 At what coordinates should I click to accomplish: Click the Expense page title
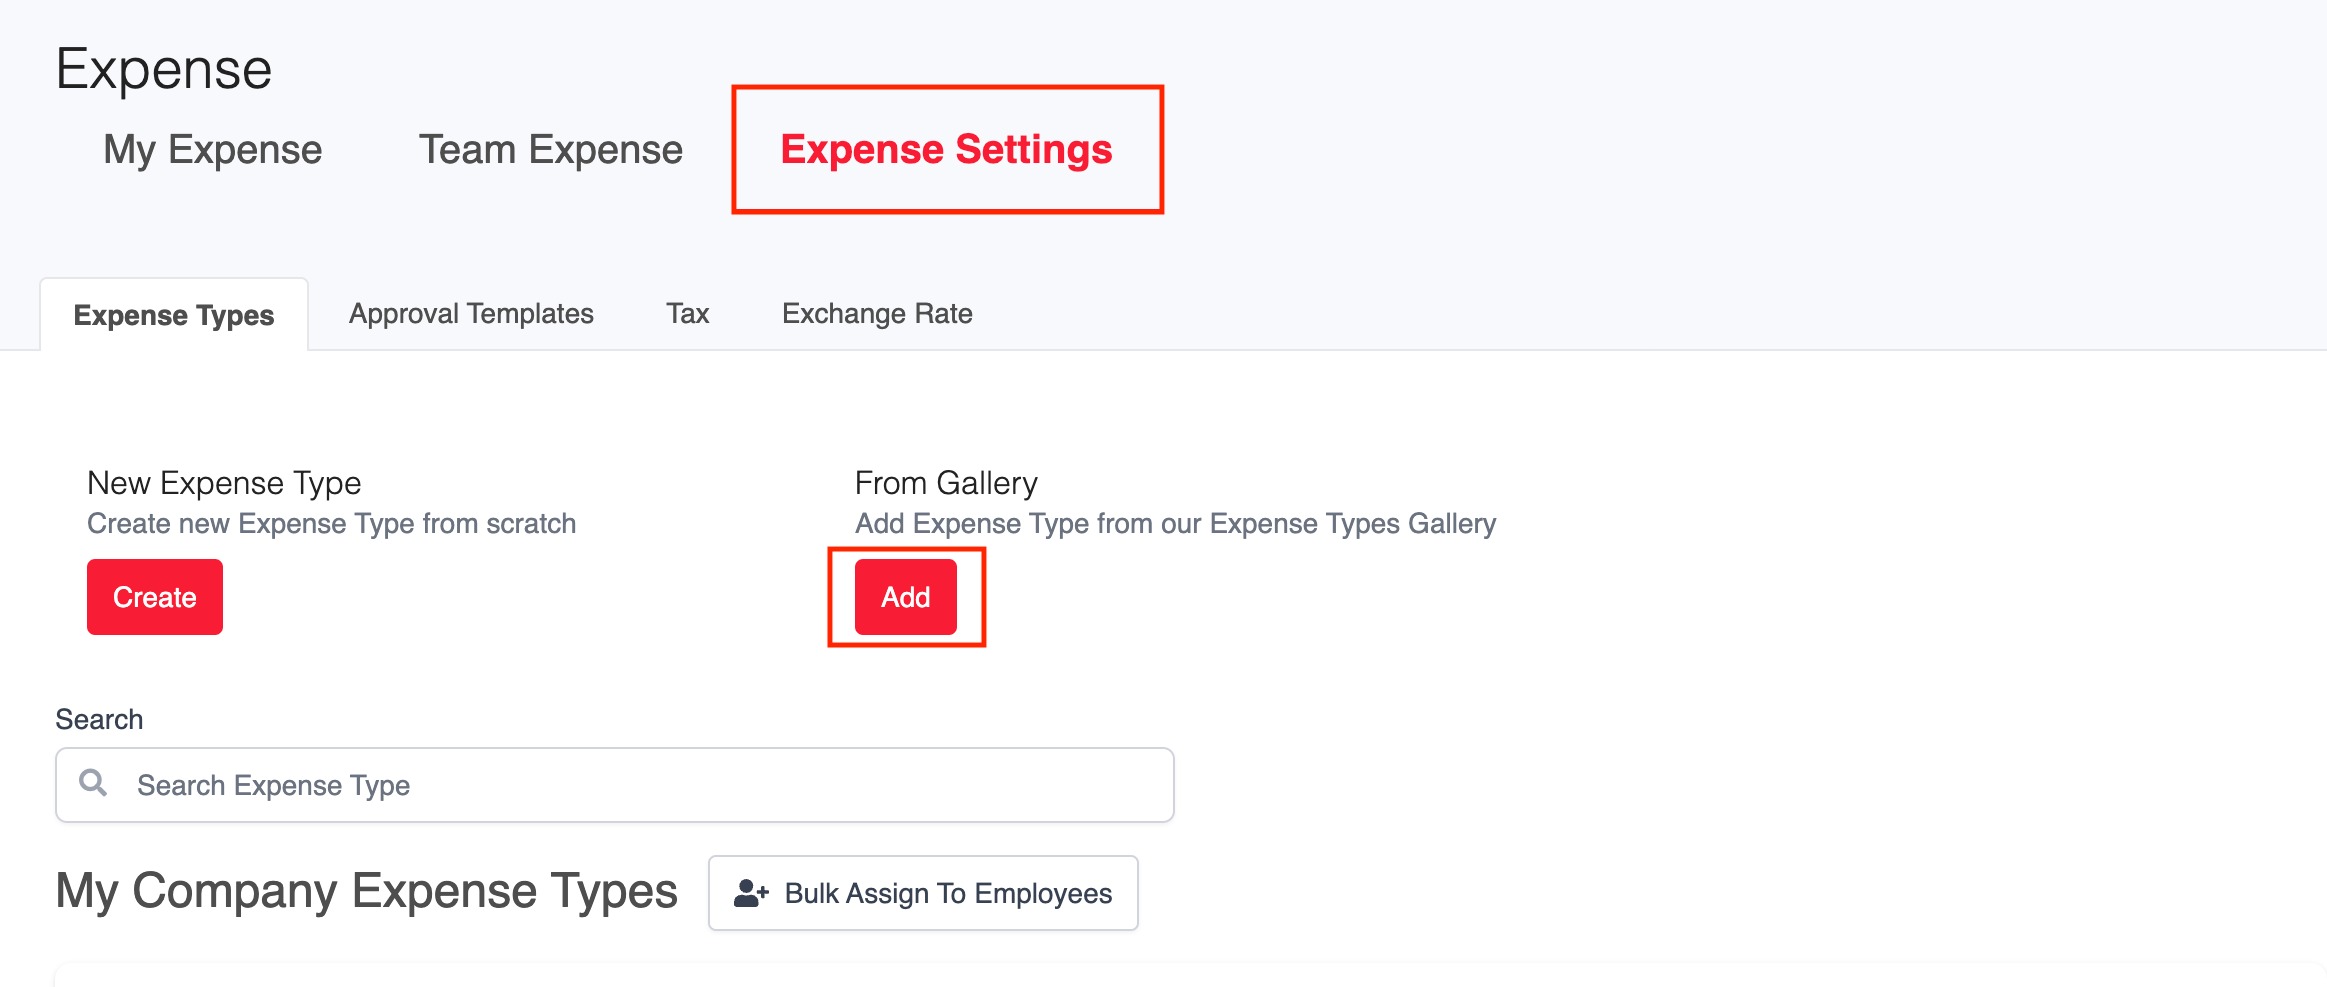coord(164,69)
